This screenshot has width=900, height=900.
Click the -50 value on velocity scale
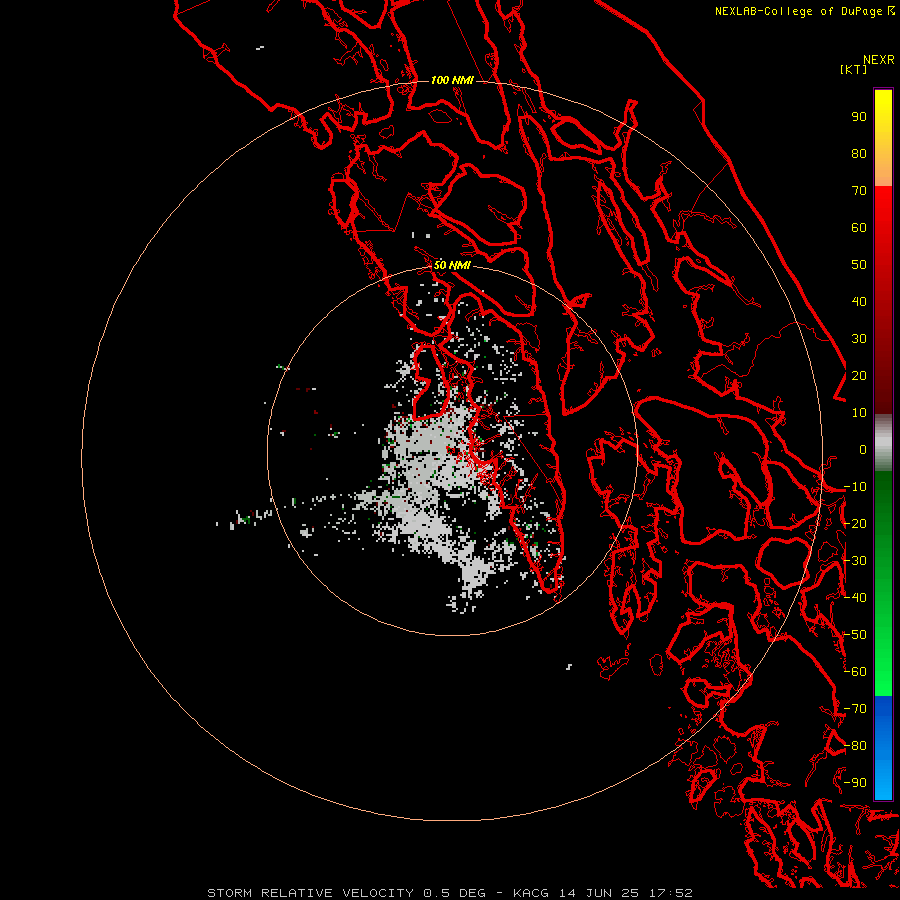tap(855, 635)
